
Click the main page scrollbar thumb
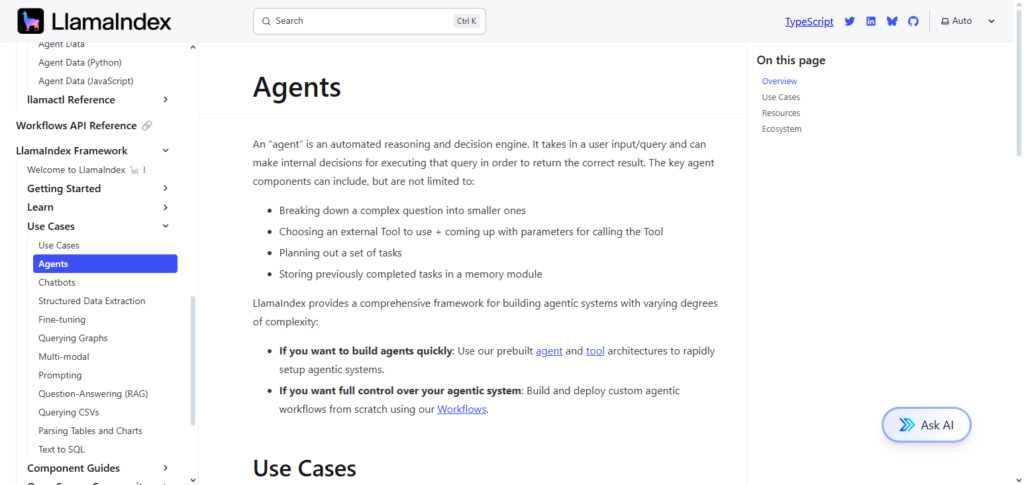[x=1019, y=84]
